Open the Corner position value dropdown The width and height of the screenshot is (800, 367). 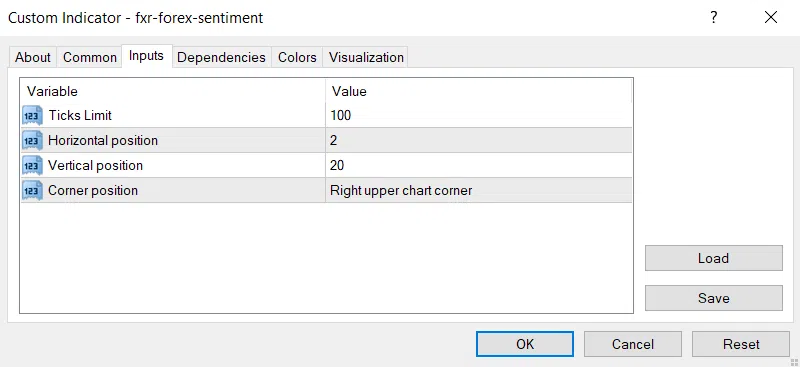(x=479, y=190)
